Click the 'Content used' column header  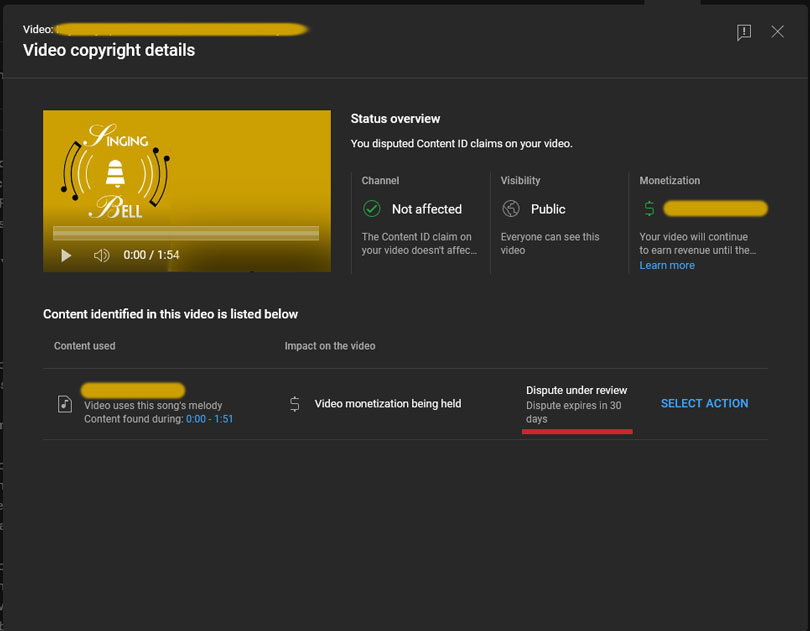85,346
